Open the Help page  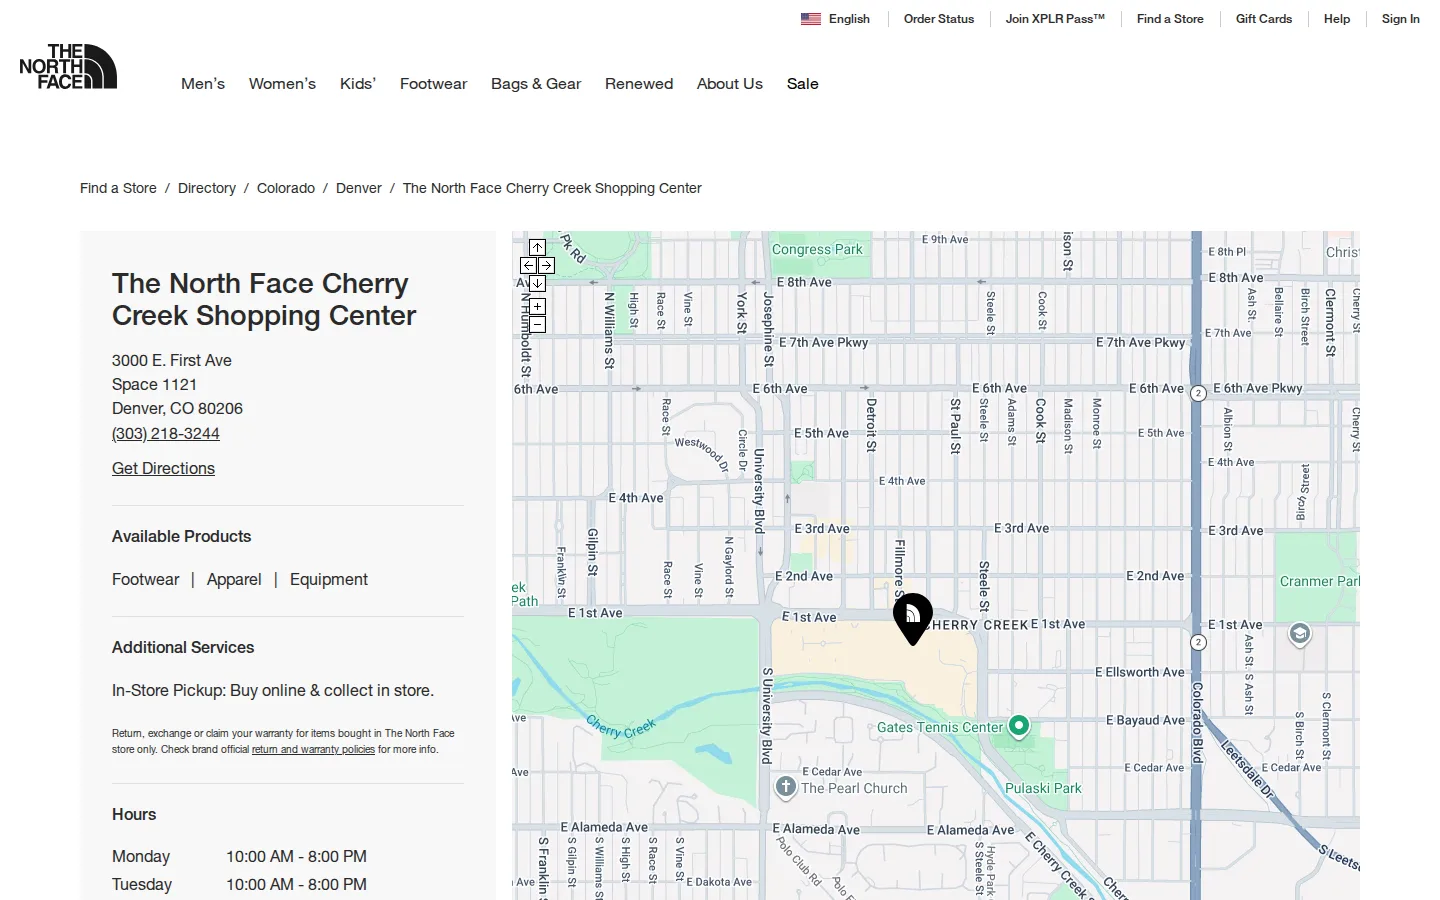pyautogui.click(x=1337, y=19)
